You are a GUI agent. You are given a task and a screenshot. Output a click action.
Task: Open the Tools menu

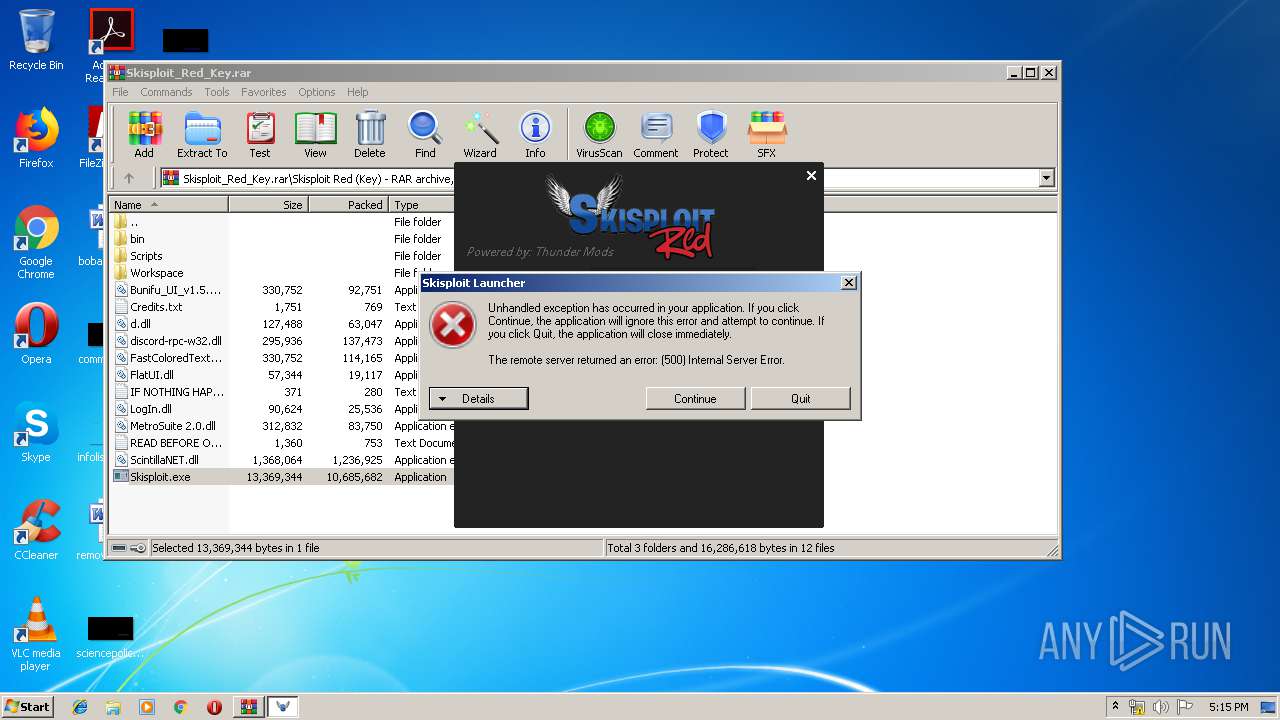point(217,92)
